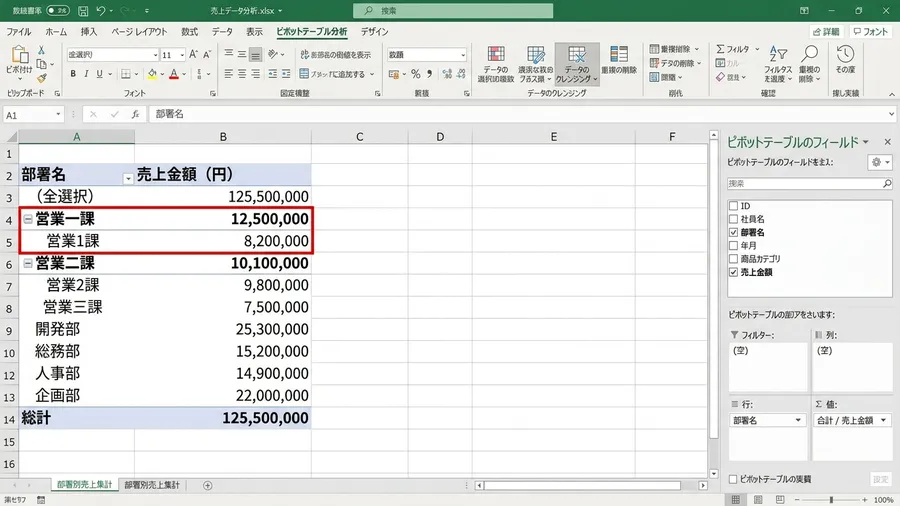Collapse the 営業一課 group

coord(28,219)
